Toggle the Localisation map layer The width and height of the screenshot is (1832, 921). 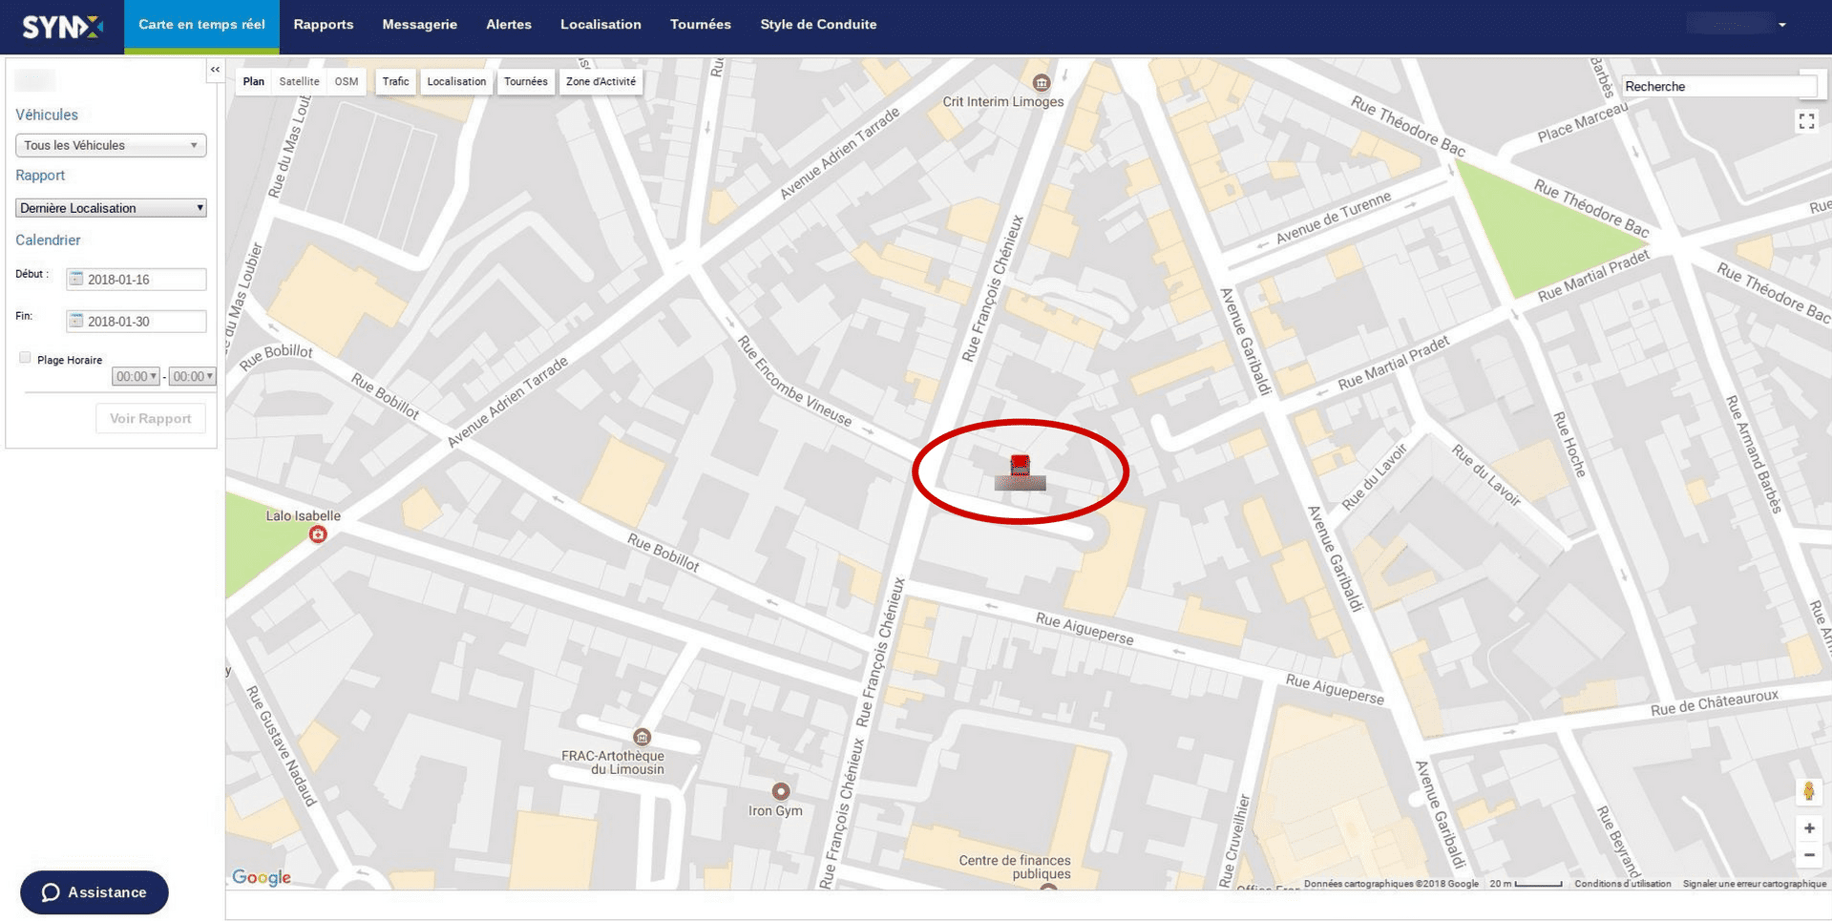pos(456,82)
